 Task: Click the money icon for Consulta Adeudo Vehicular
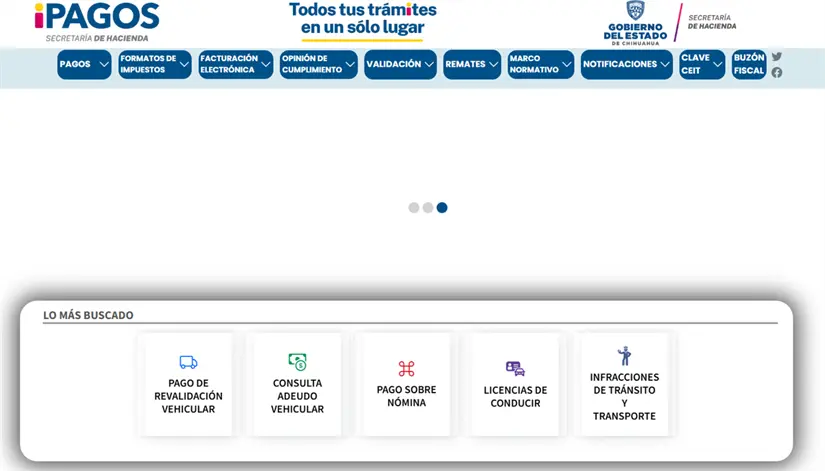point(297,362)
